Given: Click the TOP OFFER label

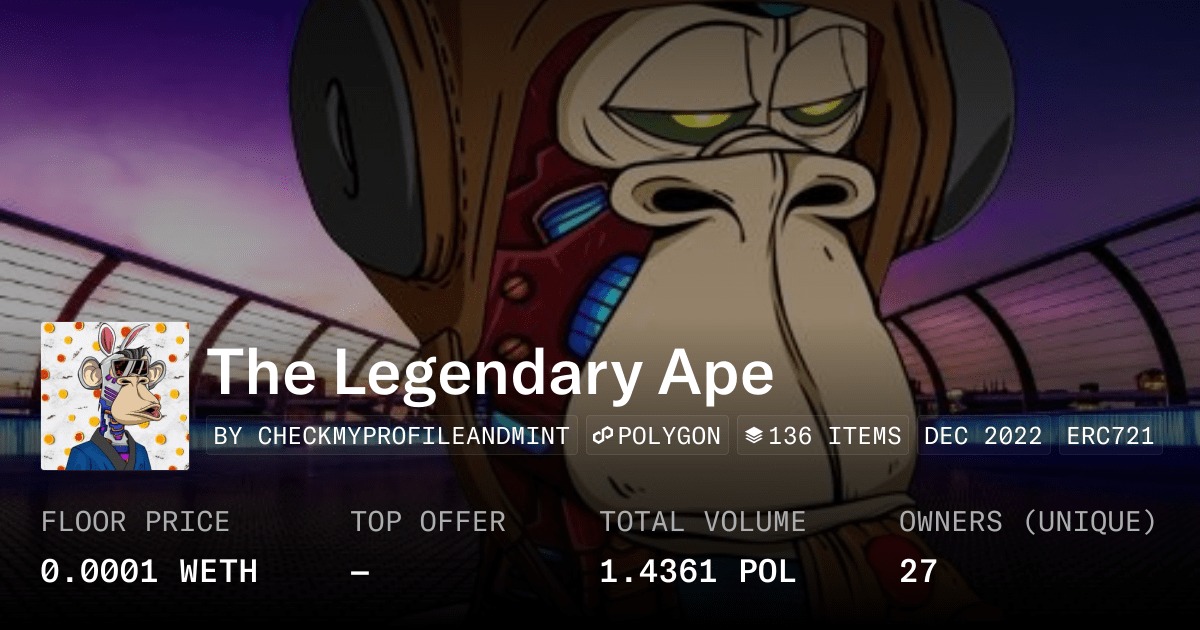Looking at the screenshot, I should pos(428,521).
